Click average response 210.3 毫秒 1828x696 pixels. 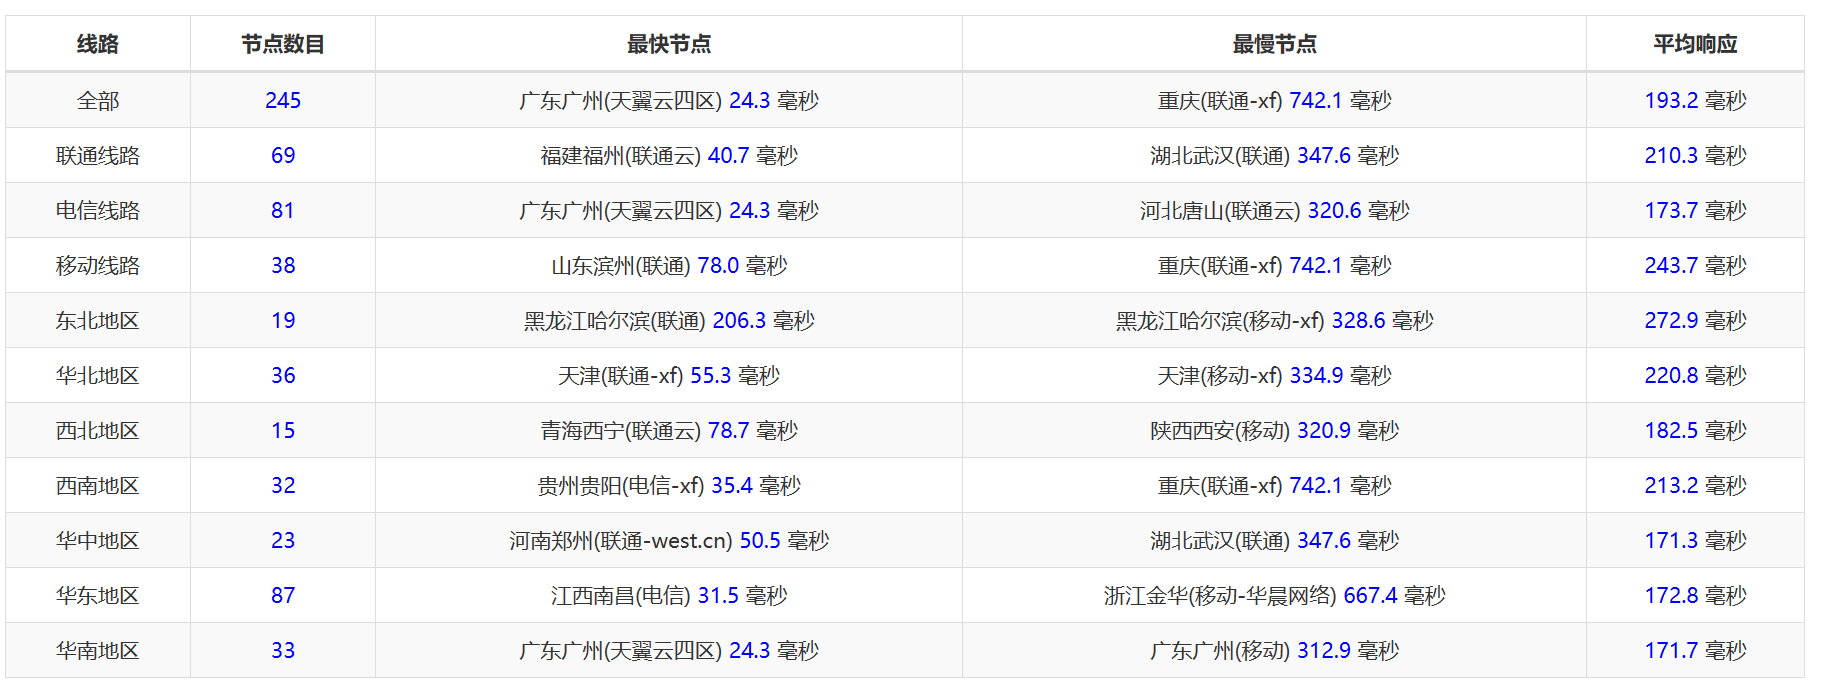point(1695,155)
